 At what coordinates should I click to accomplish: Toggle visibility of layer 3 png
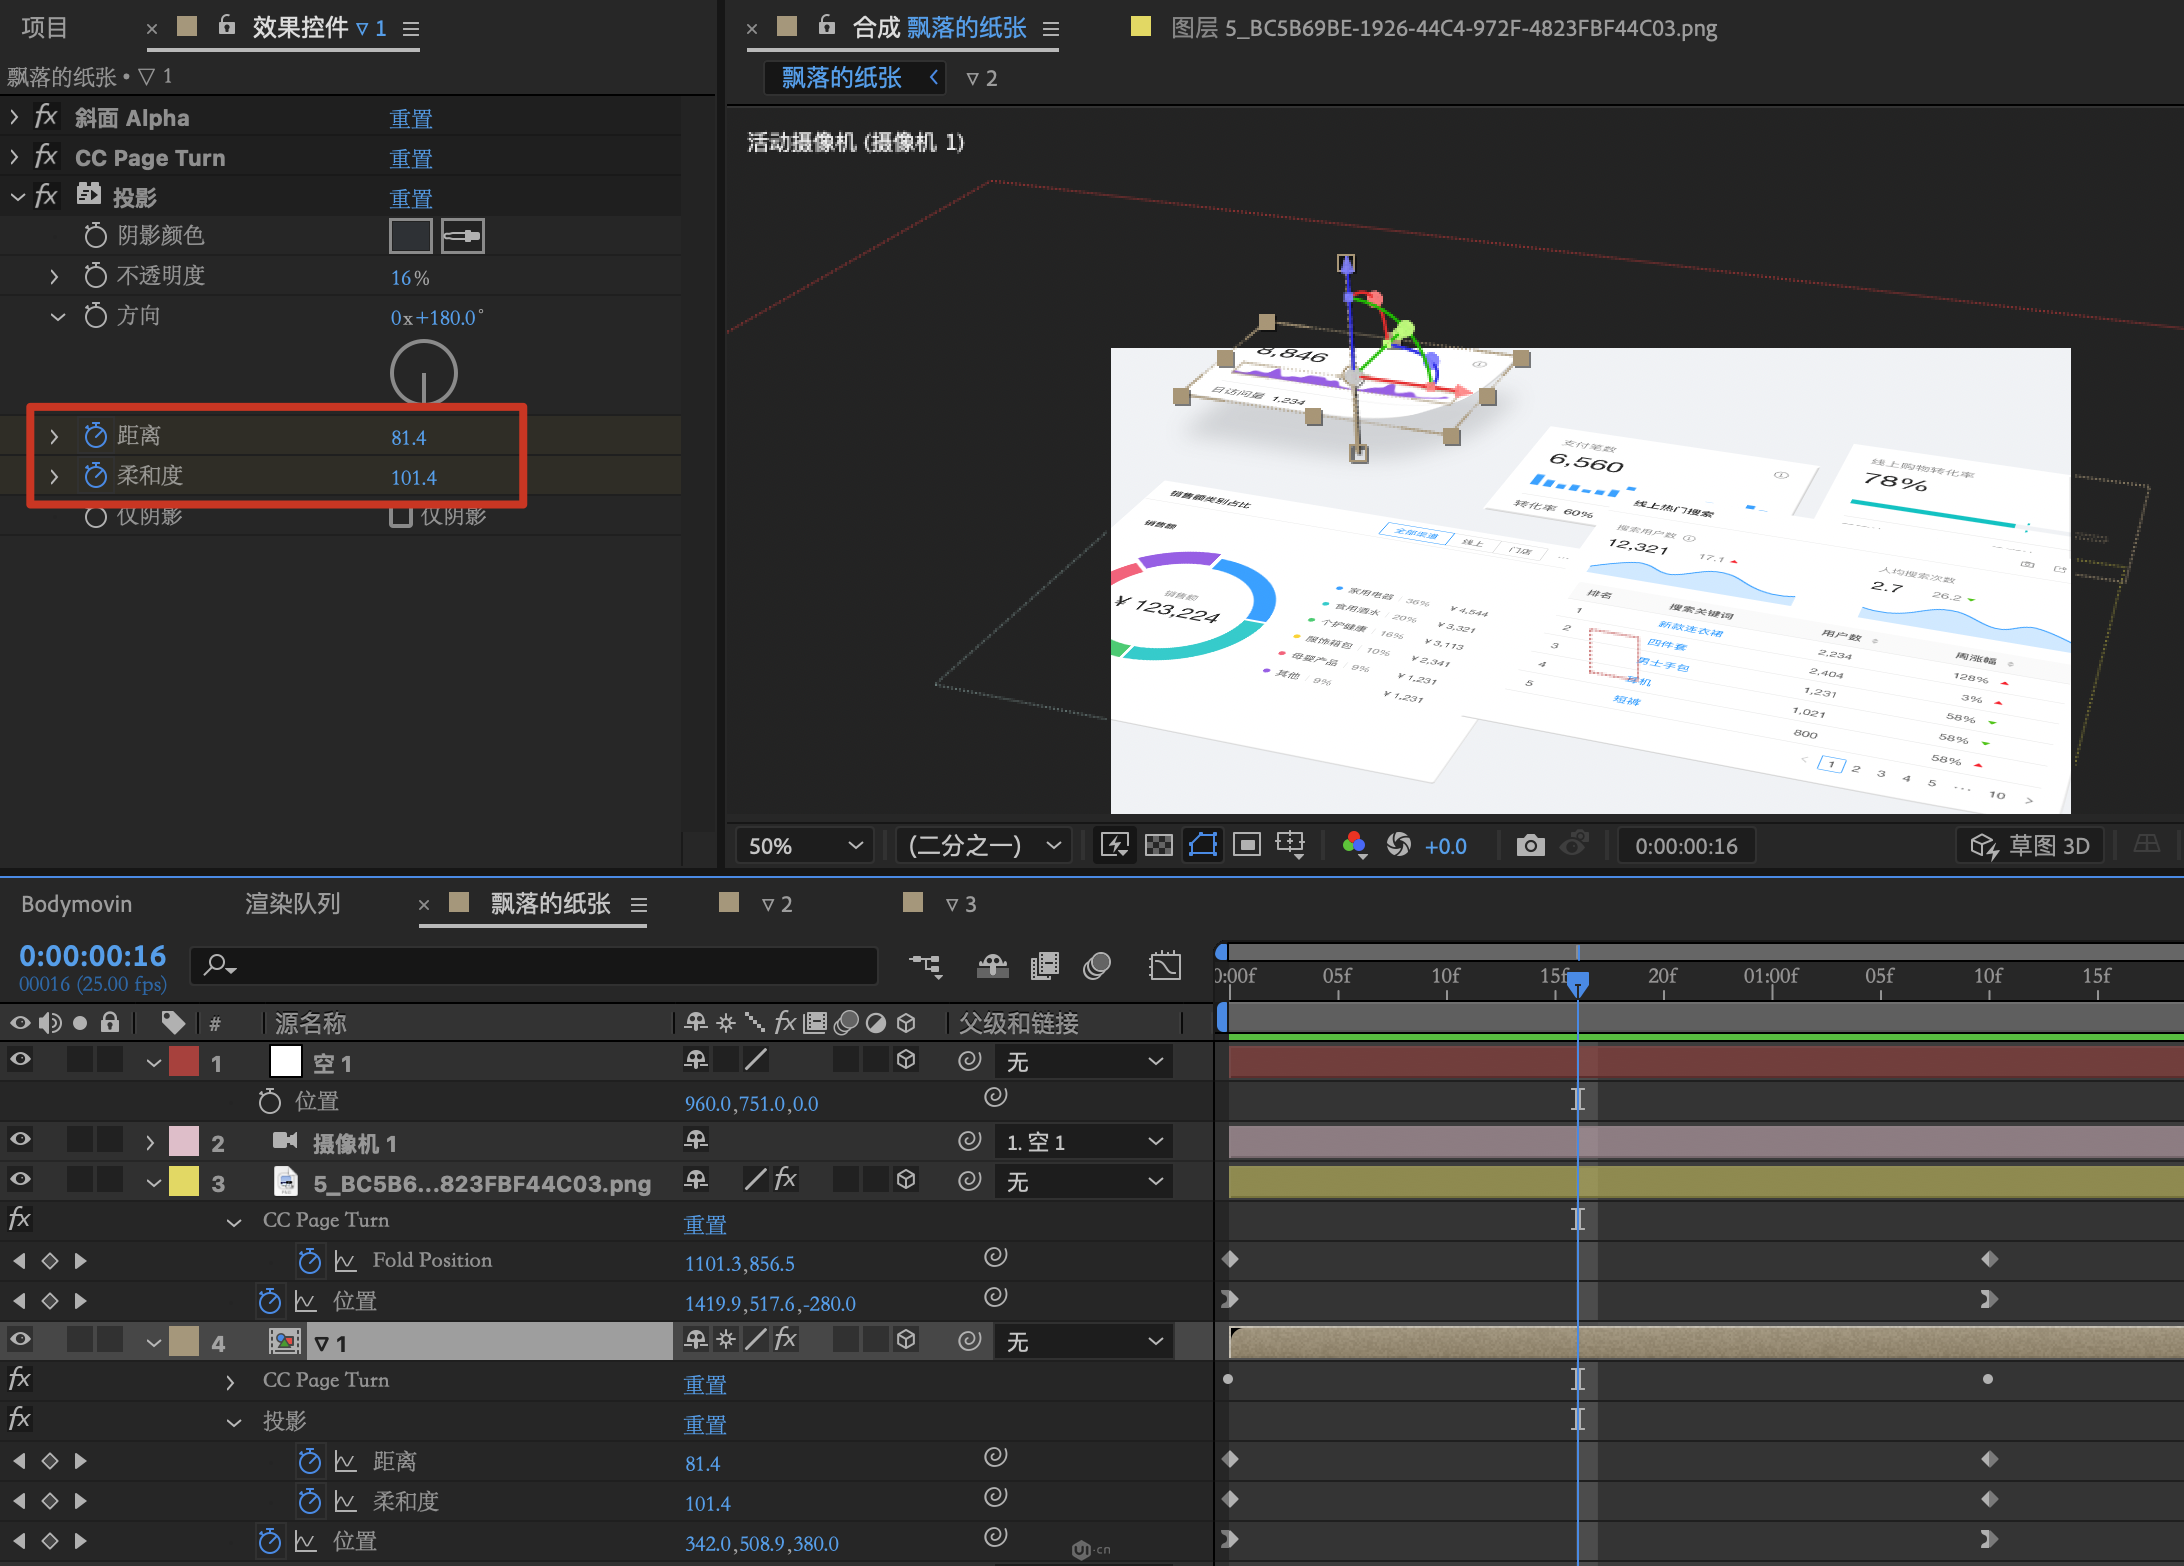click(x=20, y=1180)
